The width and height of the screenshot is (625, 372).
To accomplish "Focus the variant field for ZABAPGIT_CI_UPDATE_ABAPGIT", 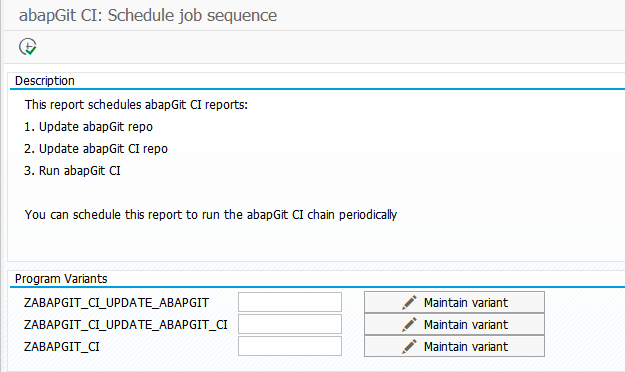I will pyautogui.click(x=290, y=302).
